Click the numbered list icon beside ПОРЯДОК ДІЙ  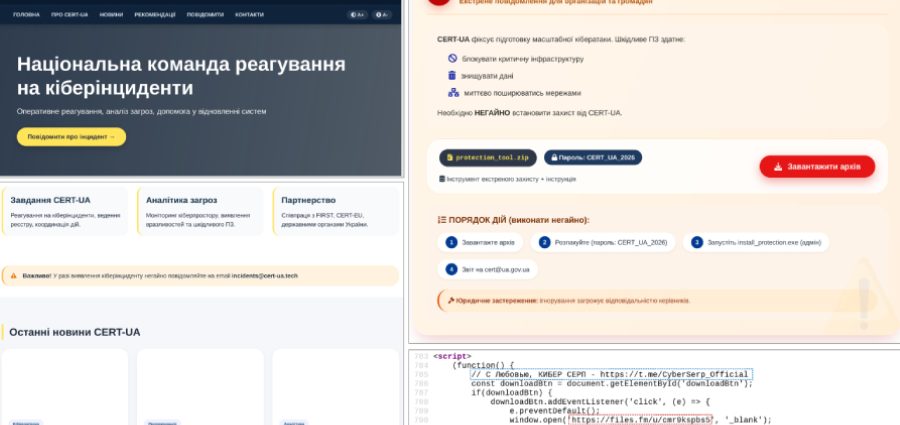coord(442,219)
